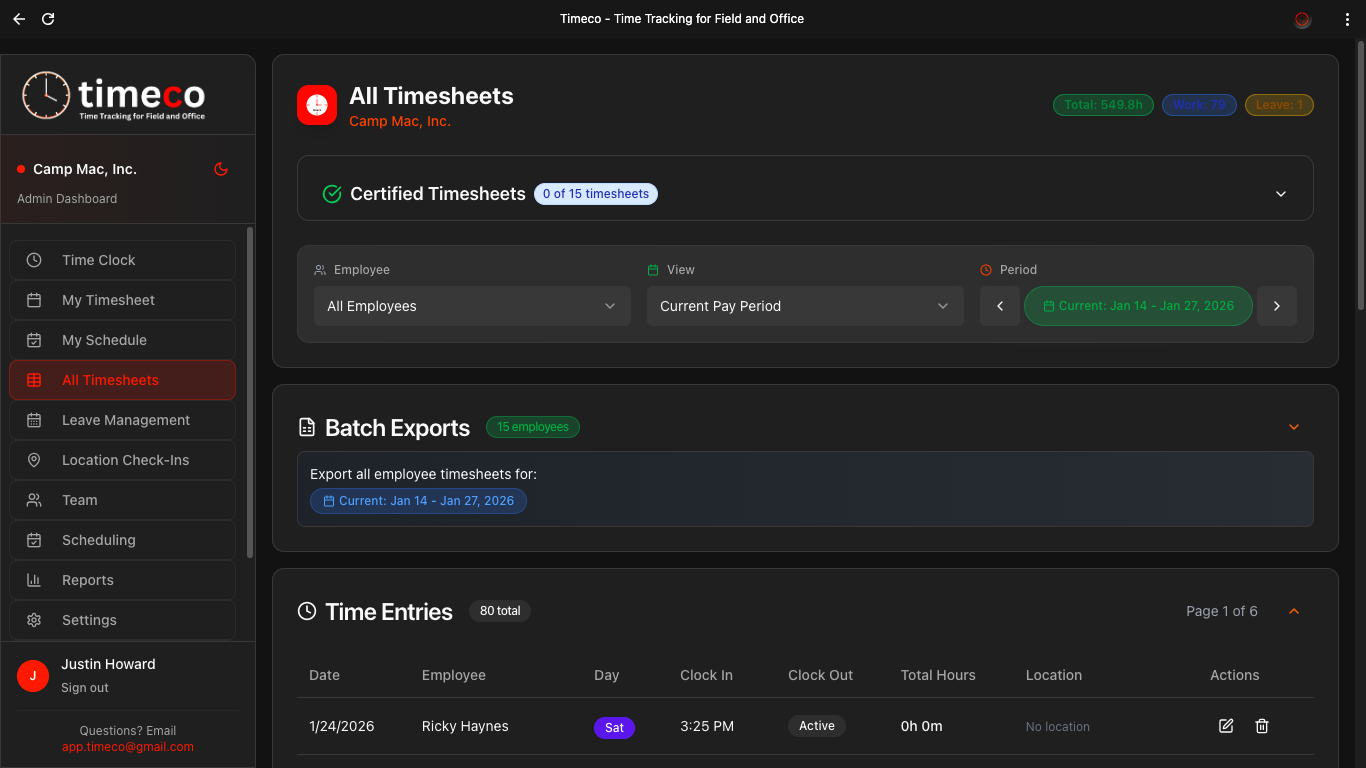Viewport: 1366px width, 768px height.
Task: Go to next pay period with right arrow
Action: 1277,306
